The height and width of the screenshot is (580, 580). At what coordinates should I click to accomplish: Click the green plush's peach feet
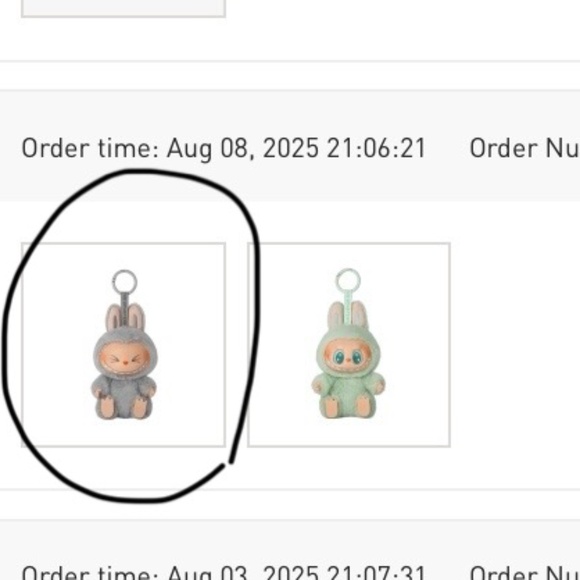pyautogui.click(x=348, y=407)
